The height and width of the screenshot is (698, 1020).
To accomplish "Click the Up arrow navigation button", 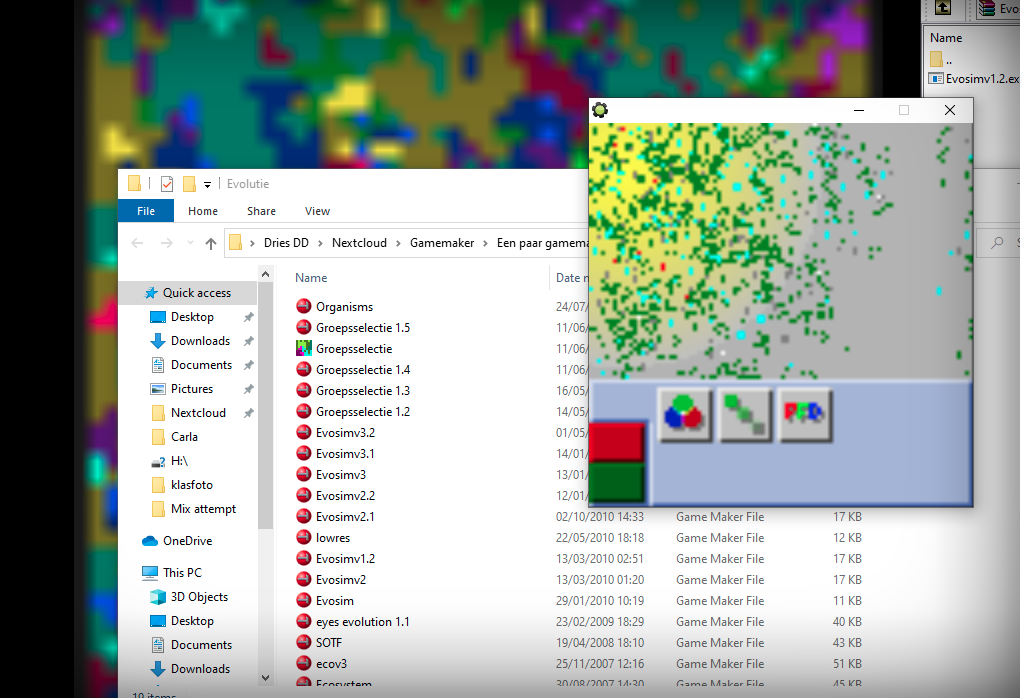I will [210, 243].
